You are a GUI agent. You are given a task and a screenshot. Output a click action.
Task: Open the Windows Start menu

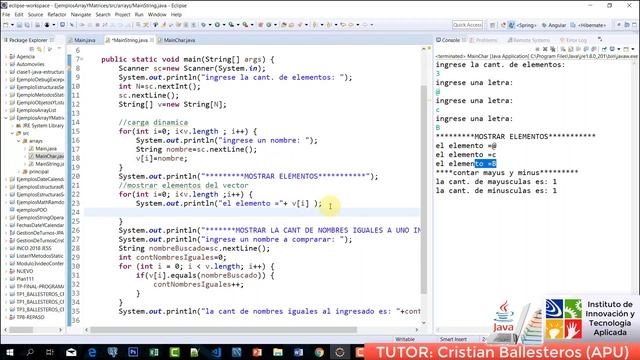click(9, 352)
